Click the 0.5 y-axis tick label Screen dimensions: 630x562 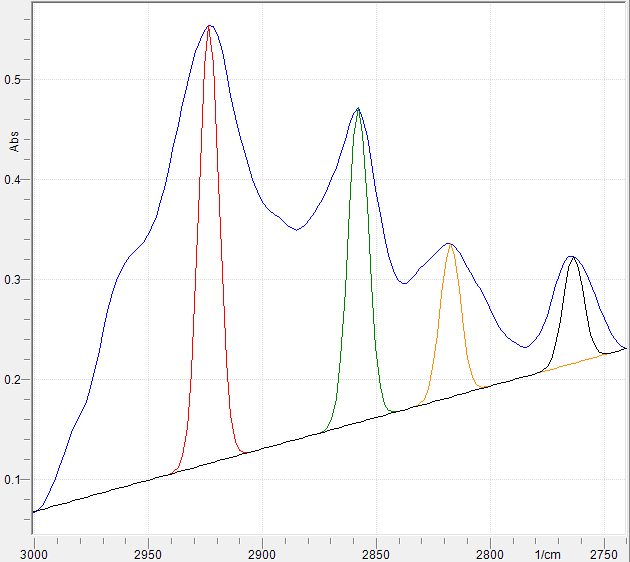(x=15, y=80)
